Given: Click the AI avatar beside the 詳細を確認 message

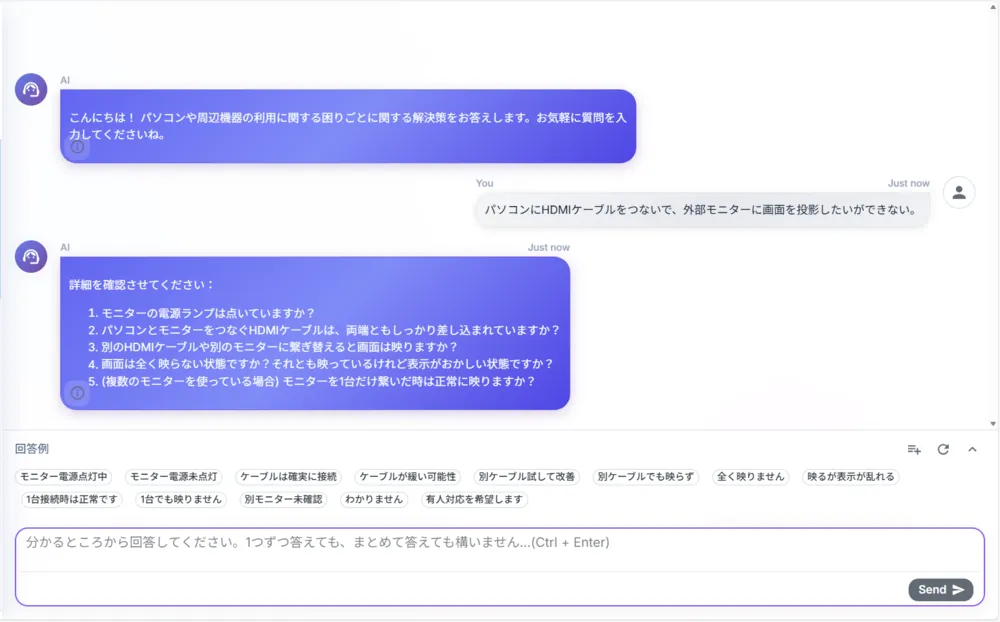Looking at the screenshot, I should coord(31,256).
